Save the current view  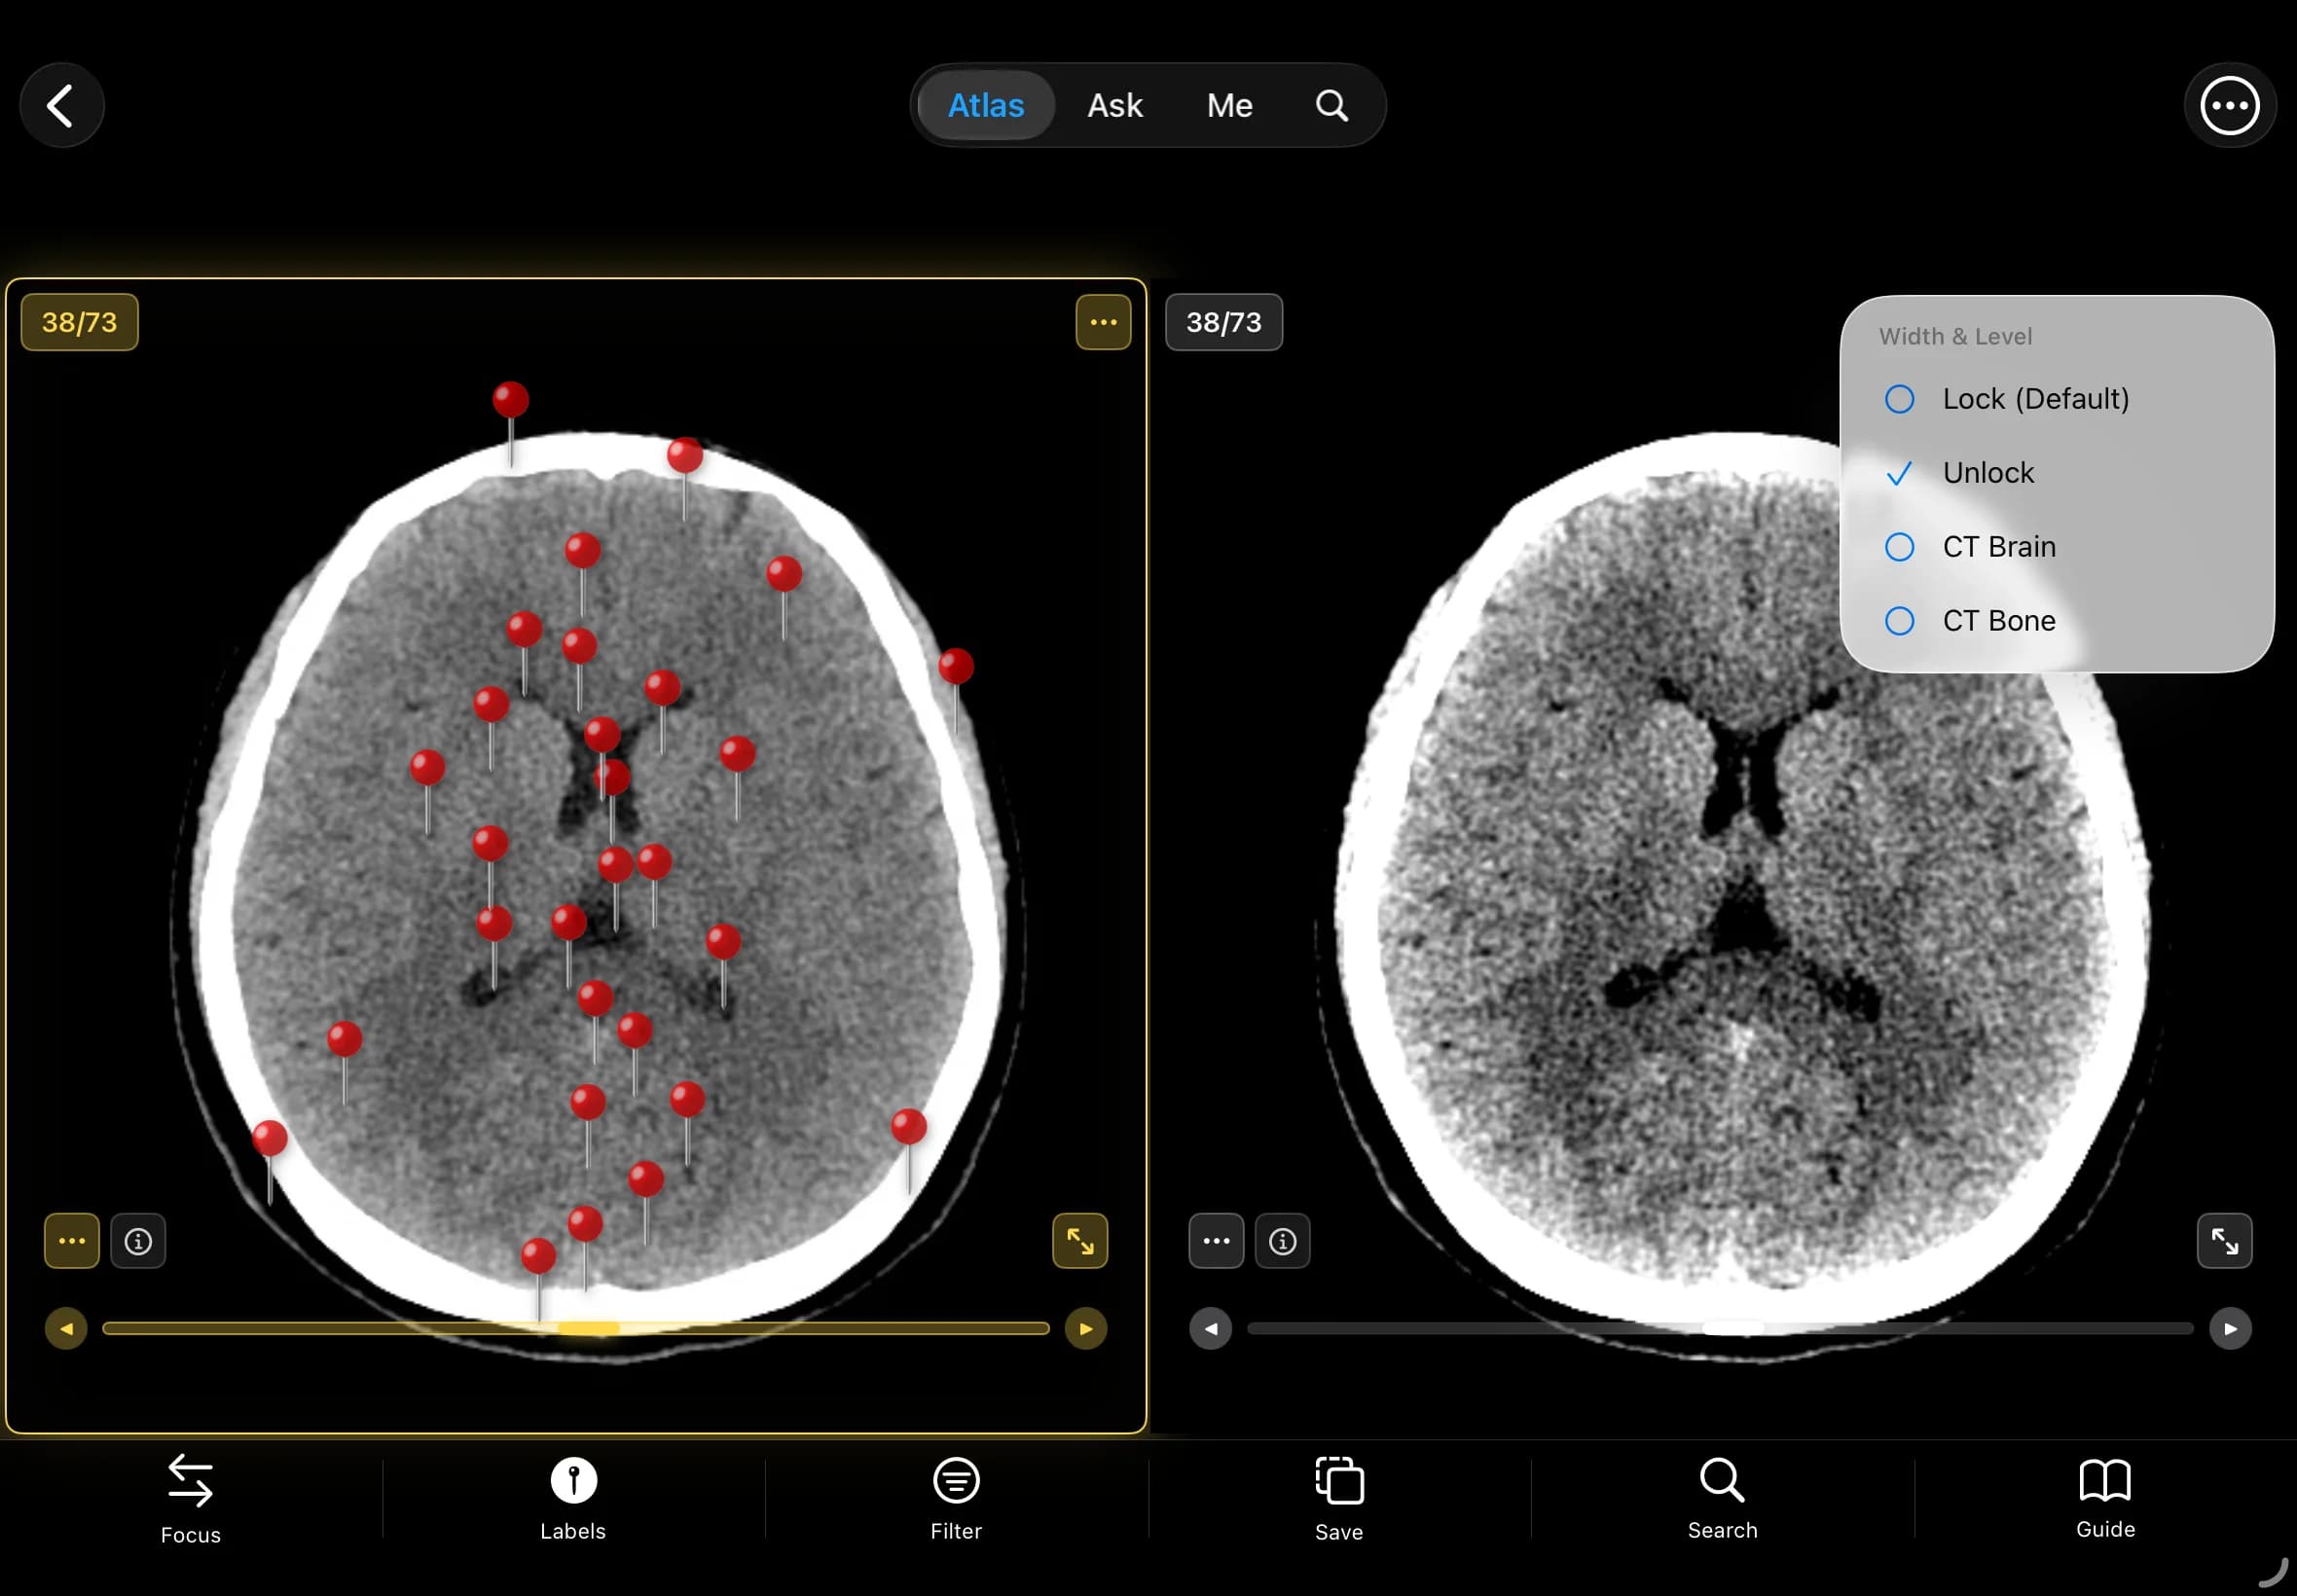click(x=1338, y=1497)
